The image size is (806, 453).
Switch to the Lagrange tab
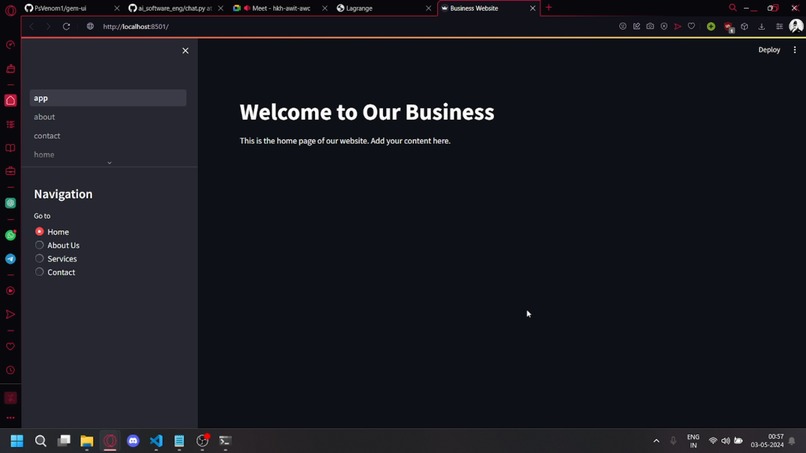383,8
